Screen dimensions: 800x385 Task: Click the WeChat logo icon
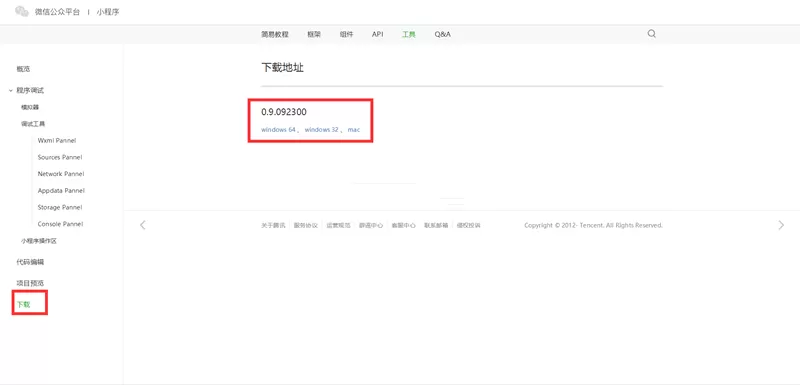tap(22, 11)
